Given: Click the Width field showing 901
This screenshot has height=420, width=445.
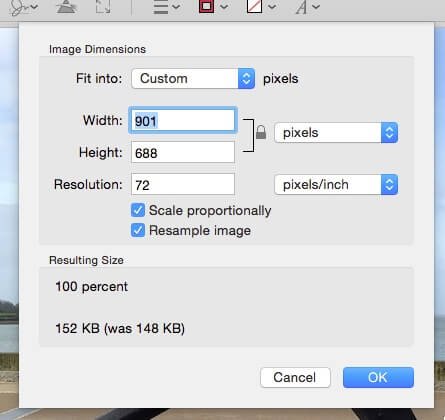Looking at the screenshot, I should point(183,120).
